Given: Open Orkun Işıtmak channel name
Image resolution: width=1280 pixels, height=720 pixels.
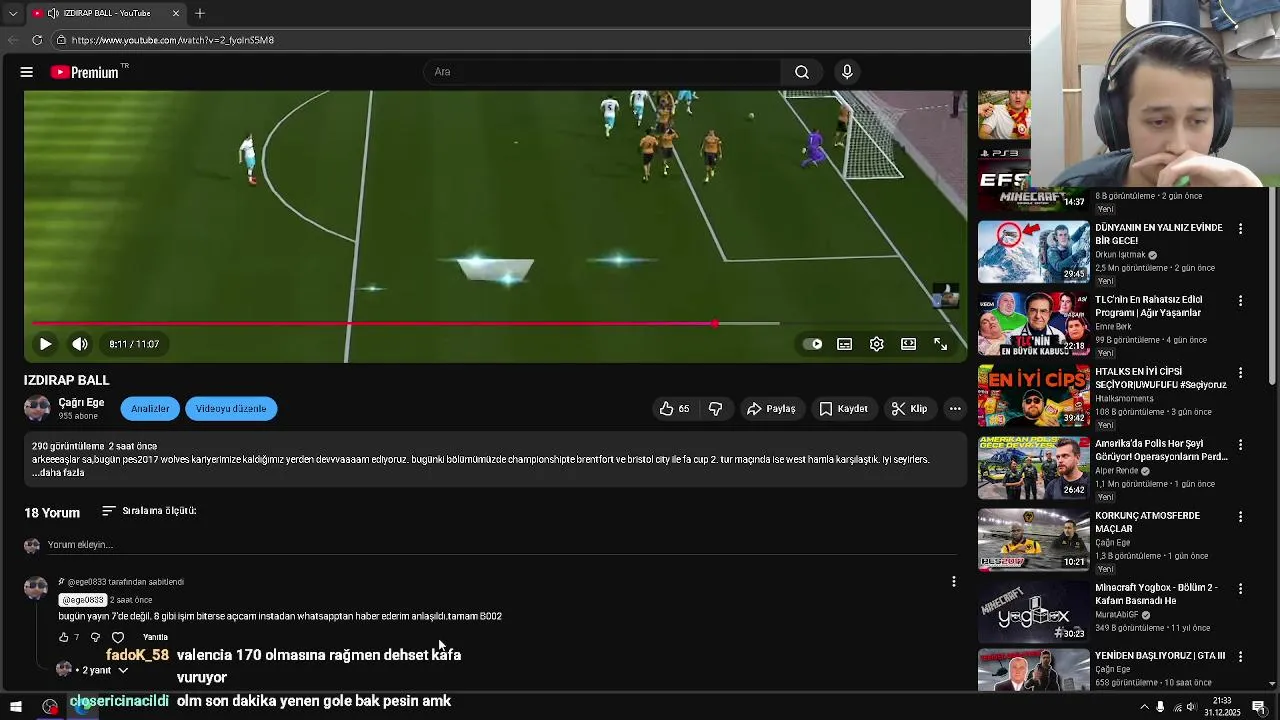Looking at the screenshot, I should click(x=1121, y=255).
